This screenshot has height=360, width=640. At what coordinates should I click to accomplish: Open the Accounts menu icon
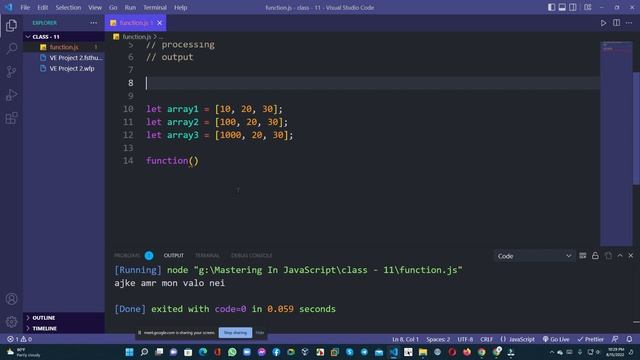pos(11,299)
